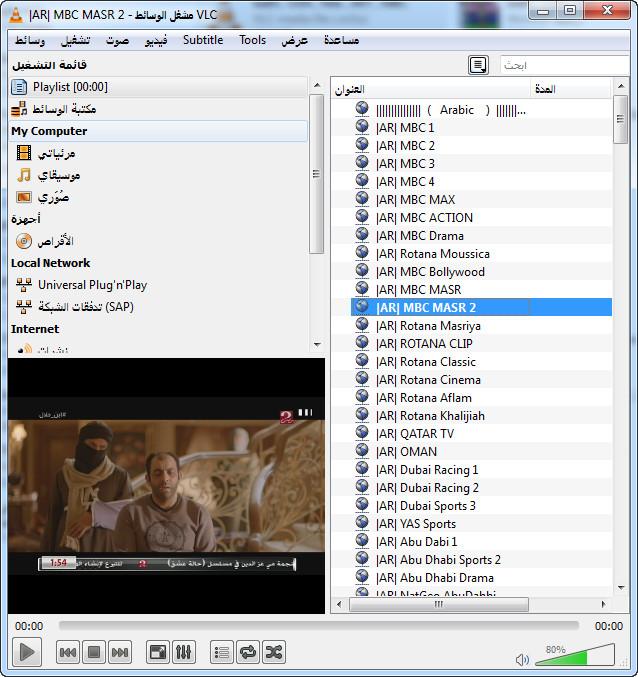638x677 pixels.
Task: Click sidebar scroll down arrow
Action: pyautogui.click(x=317, y=345)
